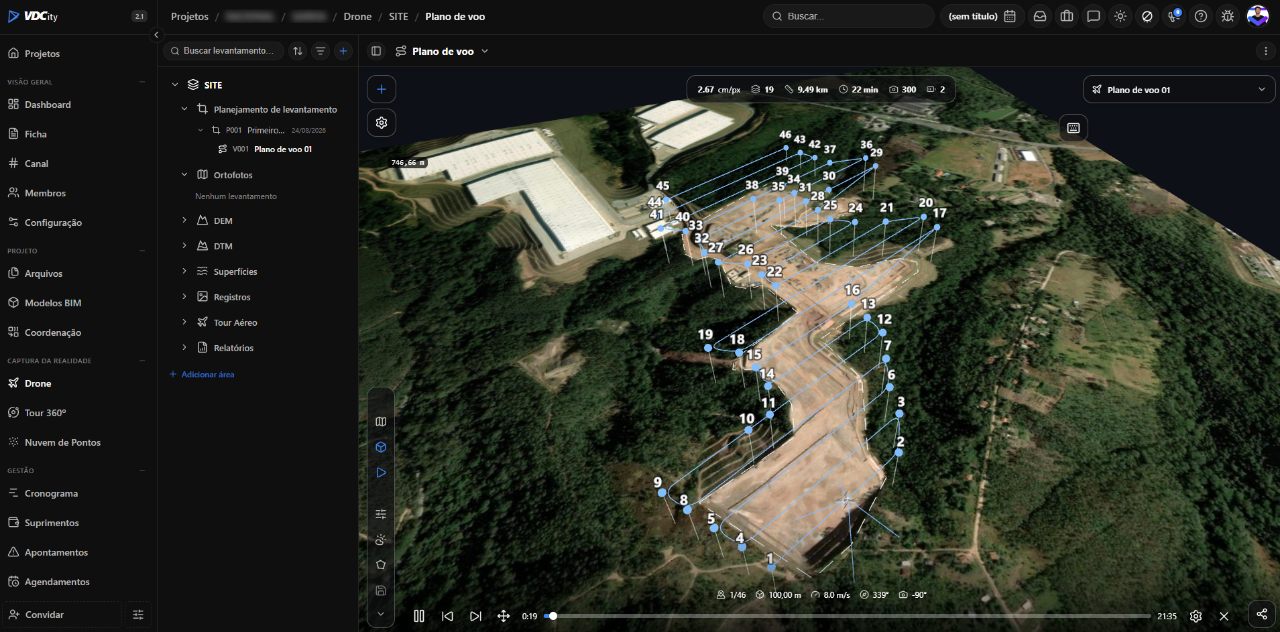Collapse the SITE tree node
This screenshot has height=632, width=1280.
click(x=175, y=85)
